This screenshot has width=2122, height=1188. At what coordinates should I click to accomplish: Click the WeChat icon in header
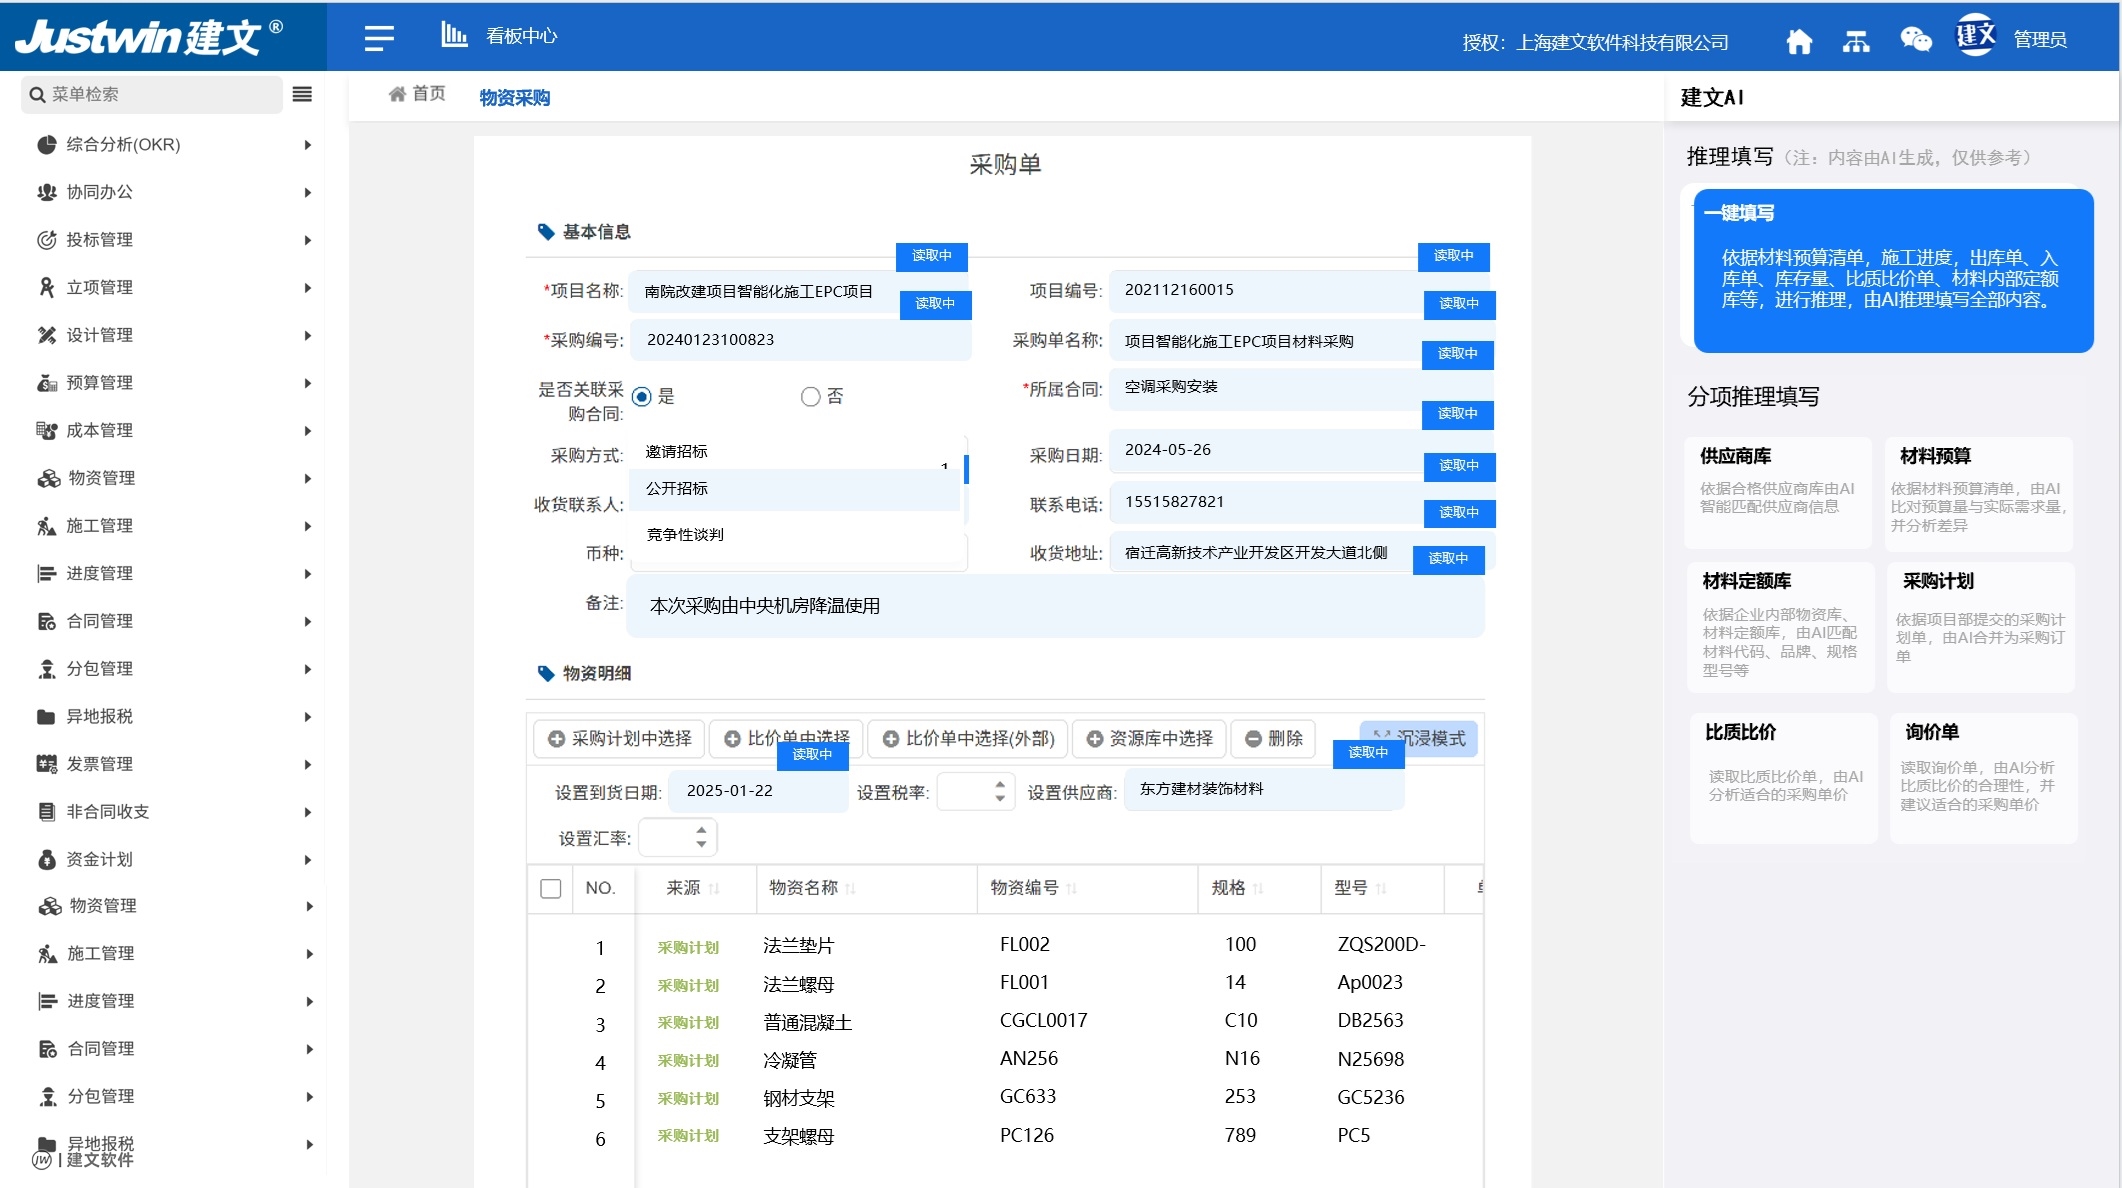click(x=1915, y=40)
